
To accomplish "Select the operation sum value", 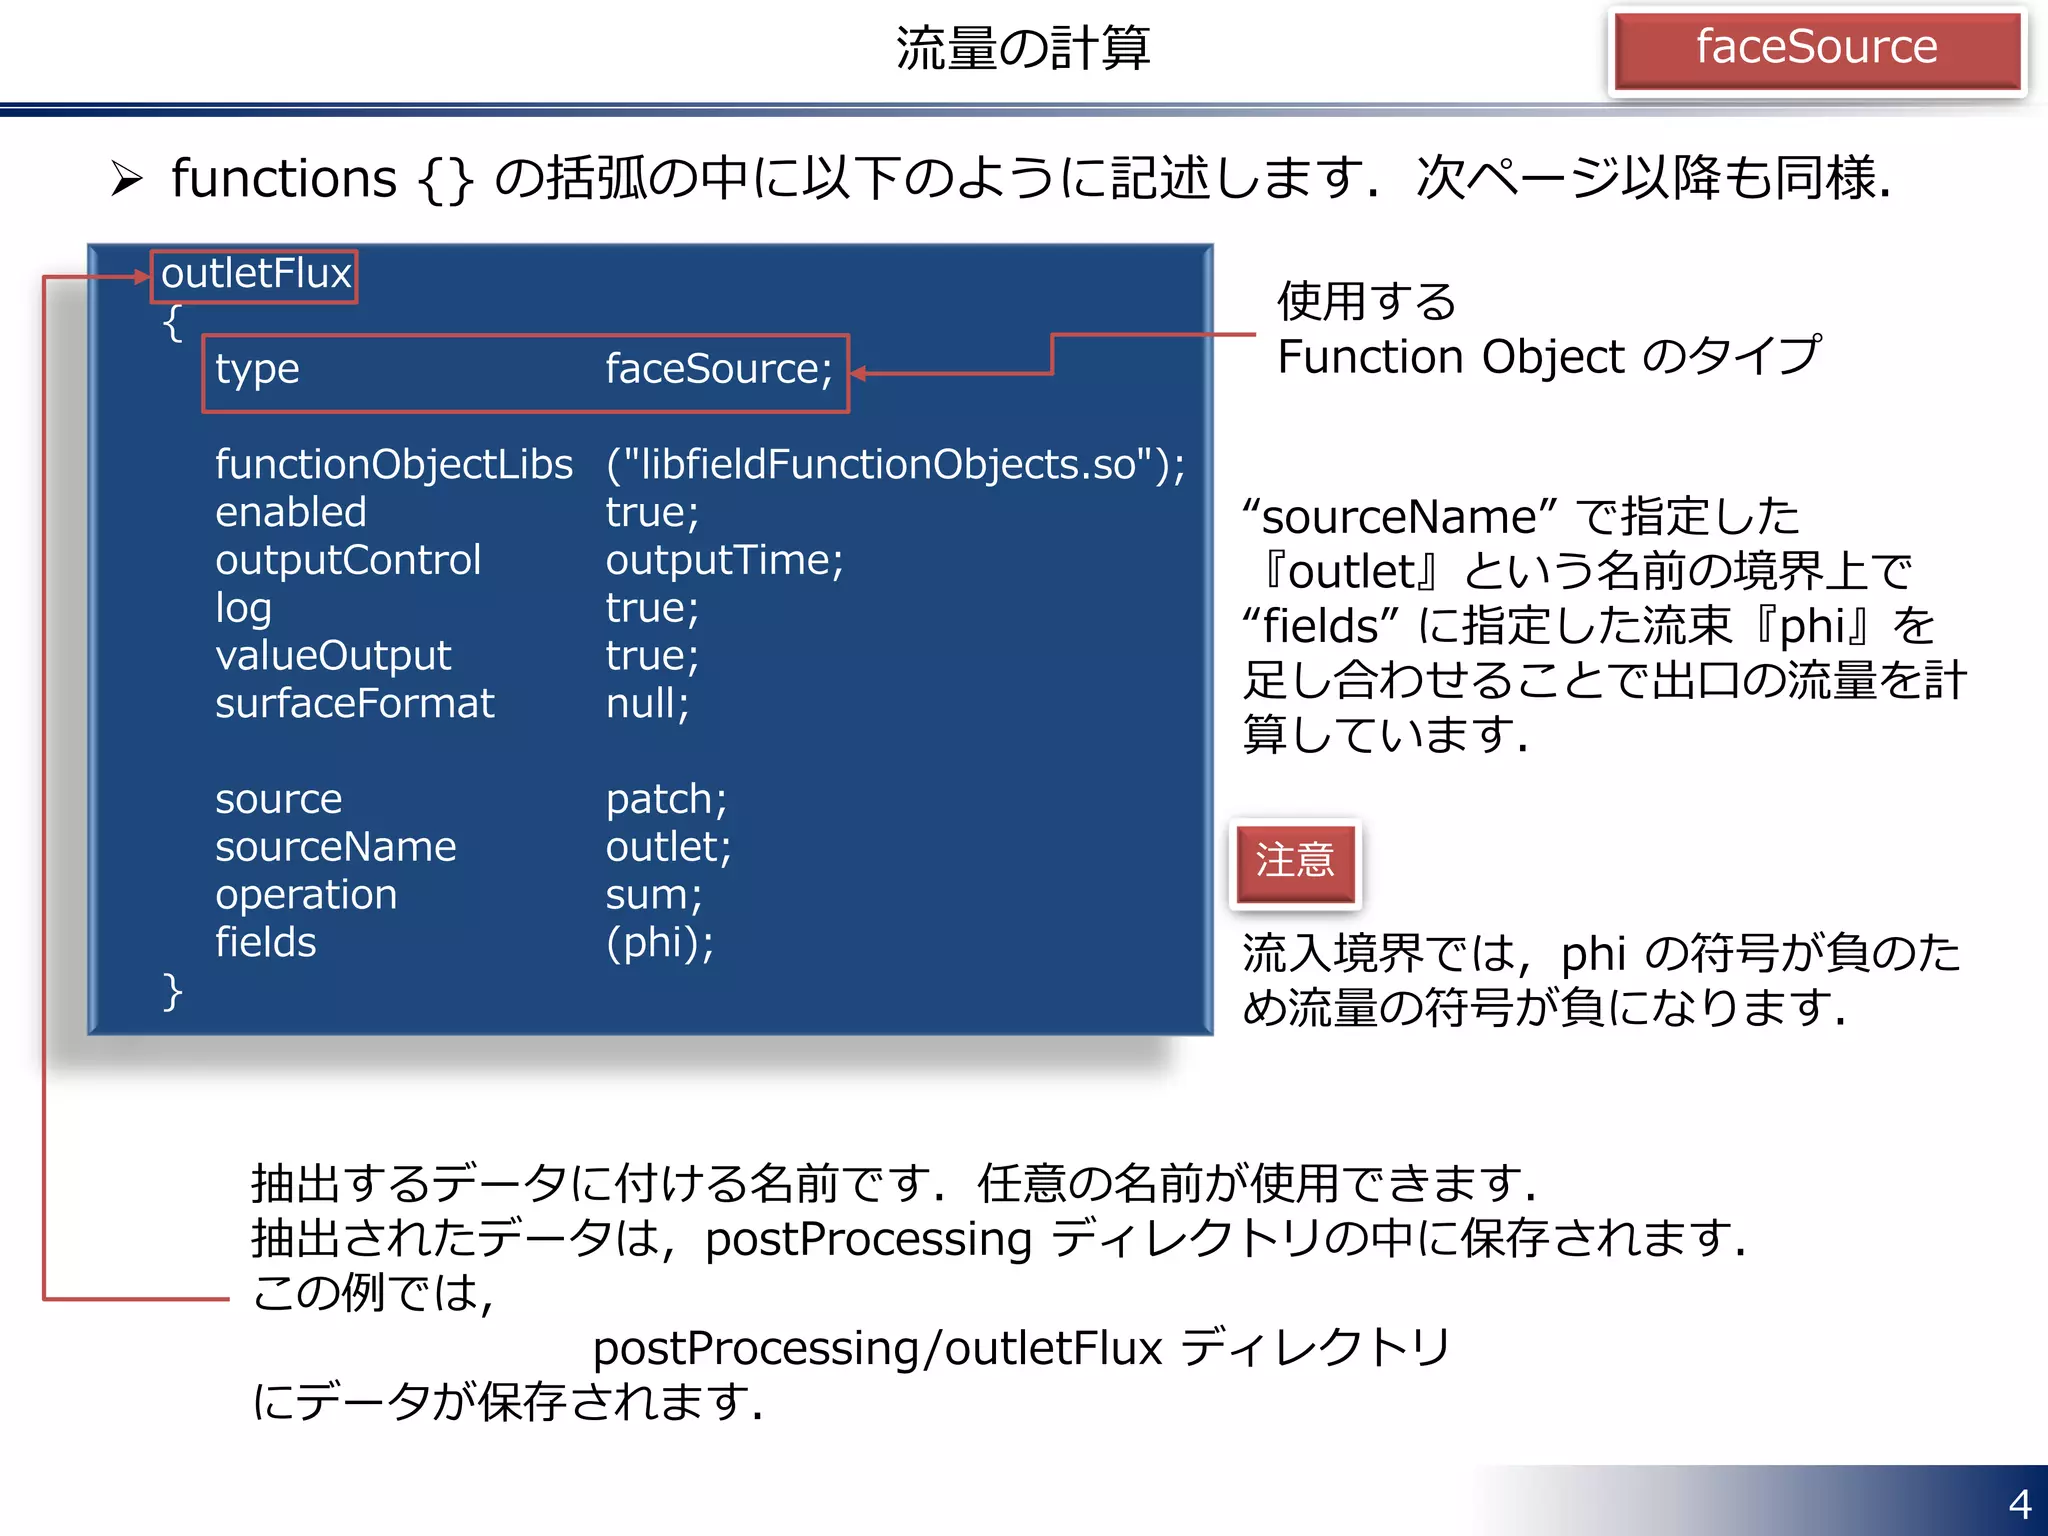I will click(x=653, y=895).
